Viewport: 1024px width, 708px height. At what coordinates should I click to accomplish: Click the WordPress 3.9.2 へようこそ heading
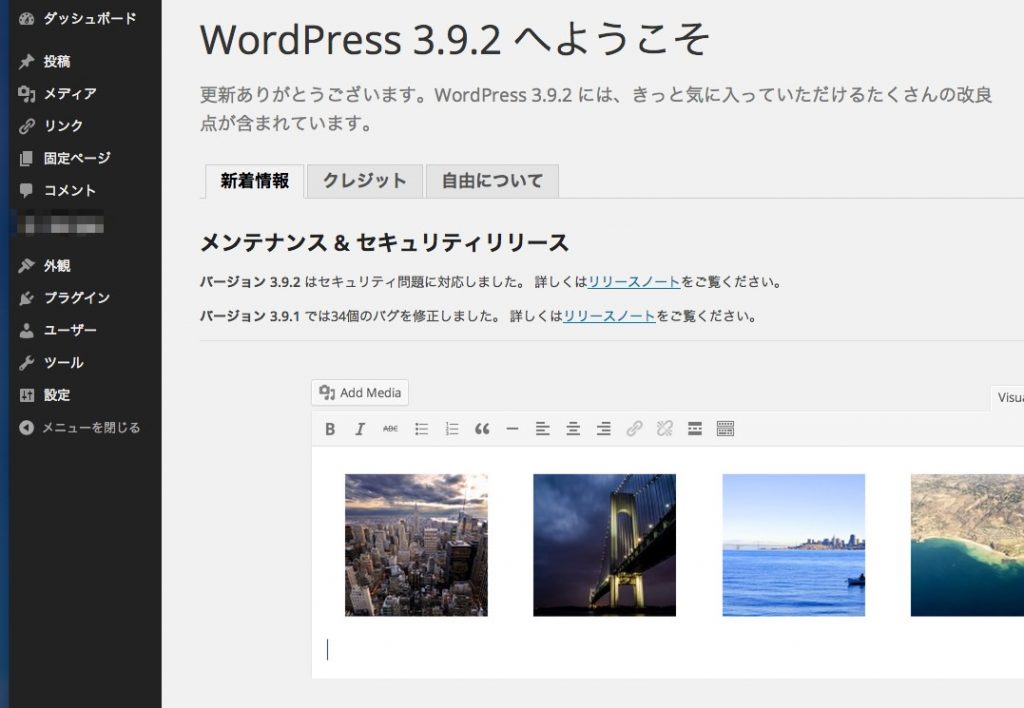point(455,39)
